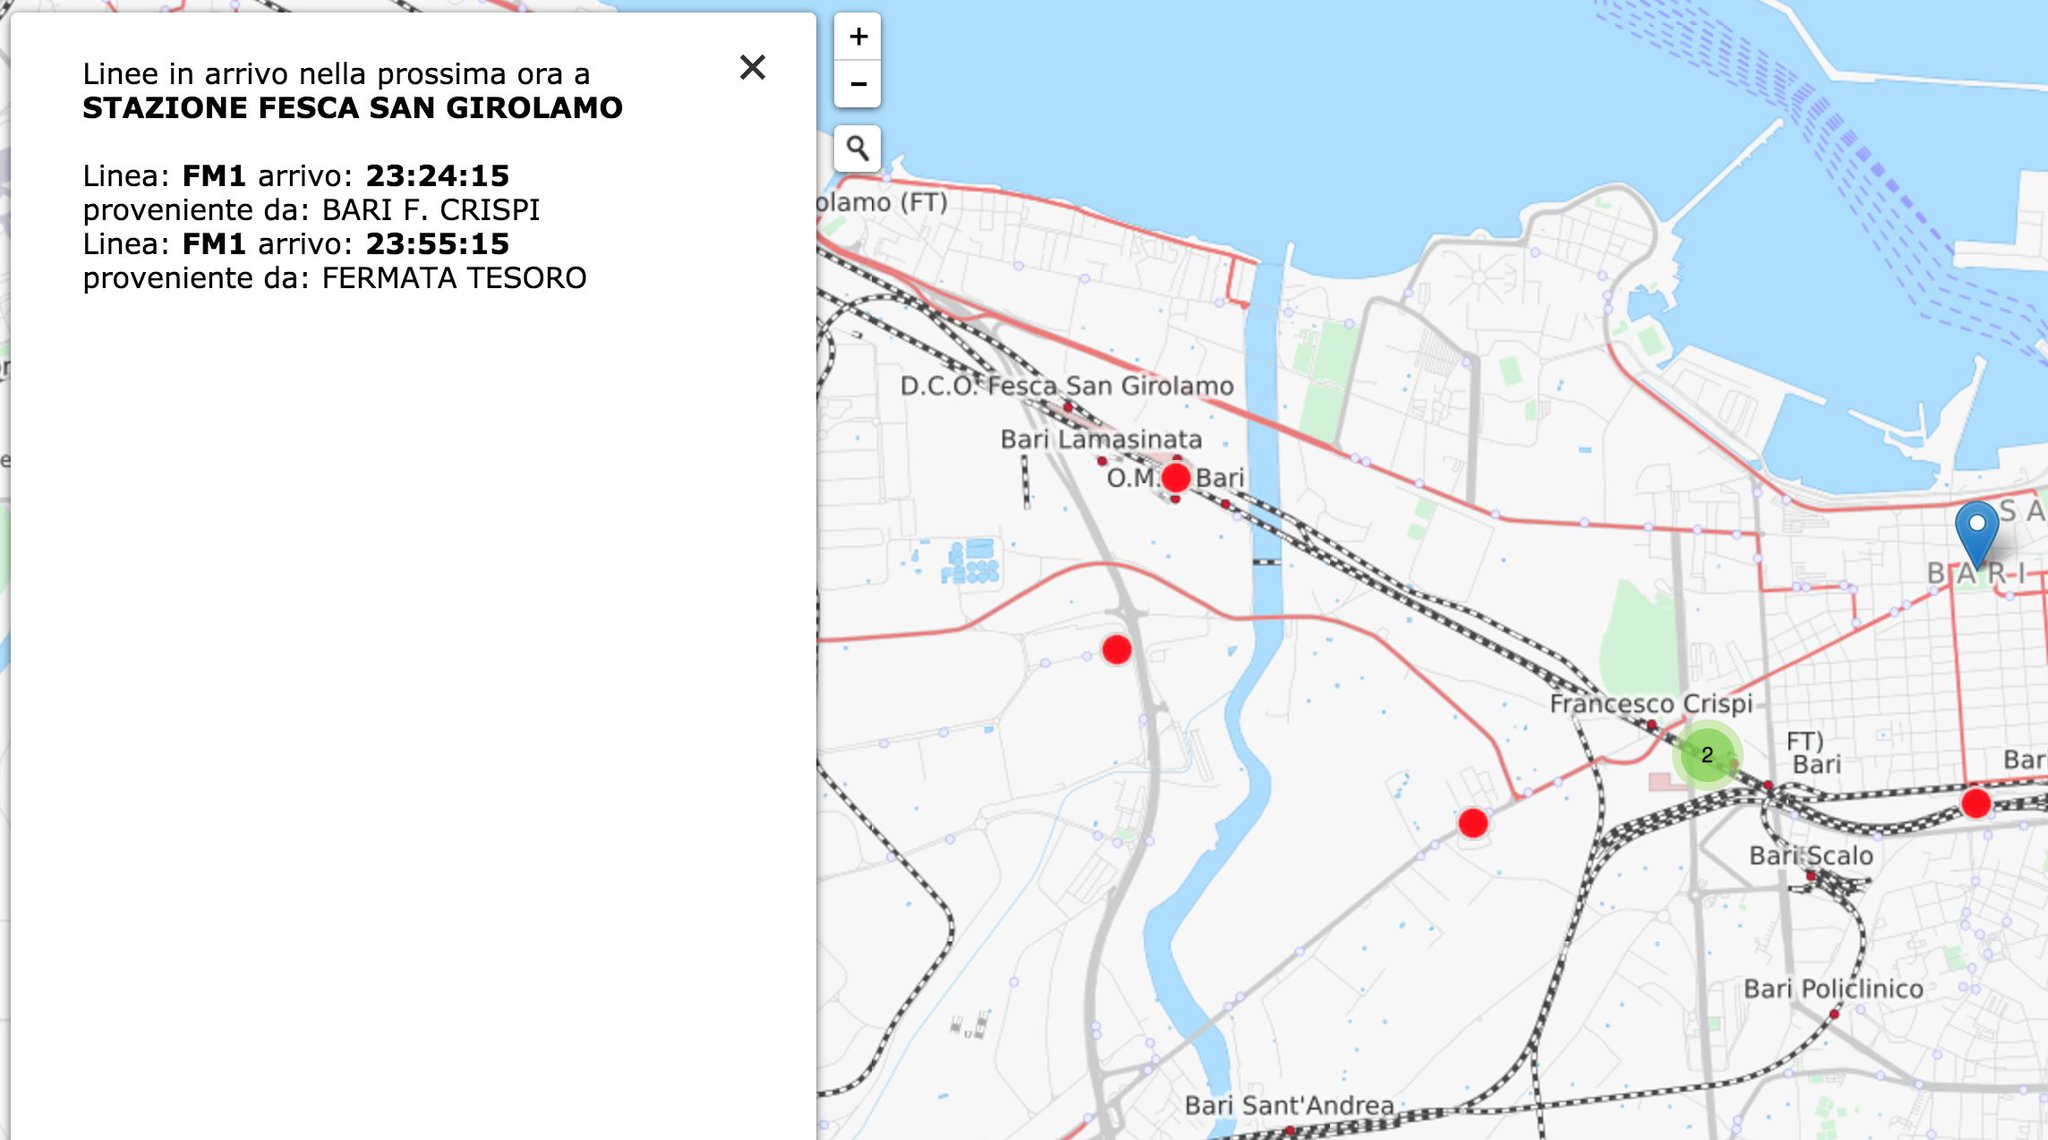The height and width of the screenshot is (1140, 2048).
Task: Click the Bari Policlinico station label
Action: (1833, 989)
